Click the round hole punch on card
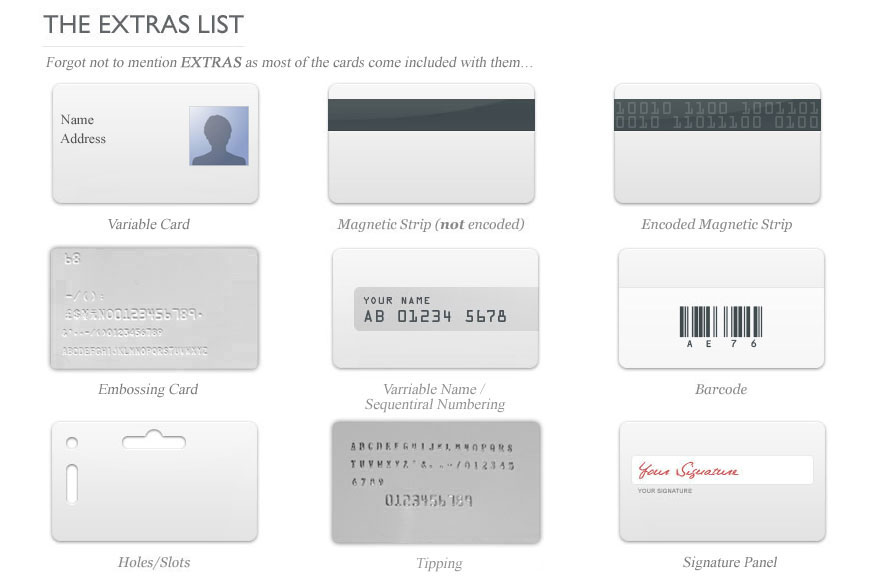The image size is (886, 580). coord(72,443)
